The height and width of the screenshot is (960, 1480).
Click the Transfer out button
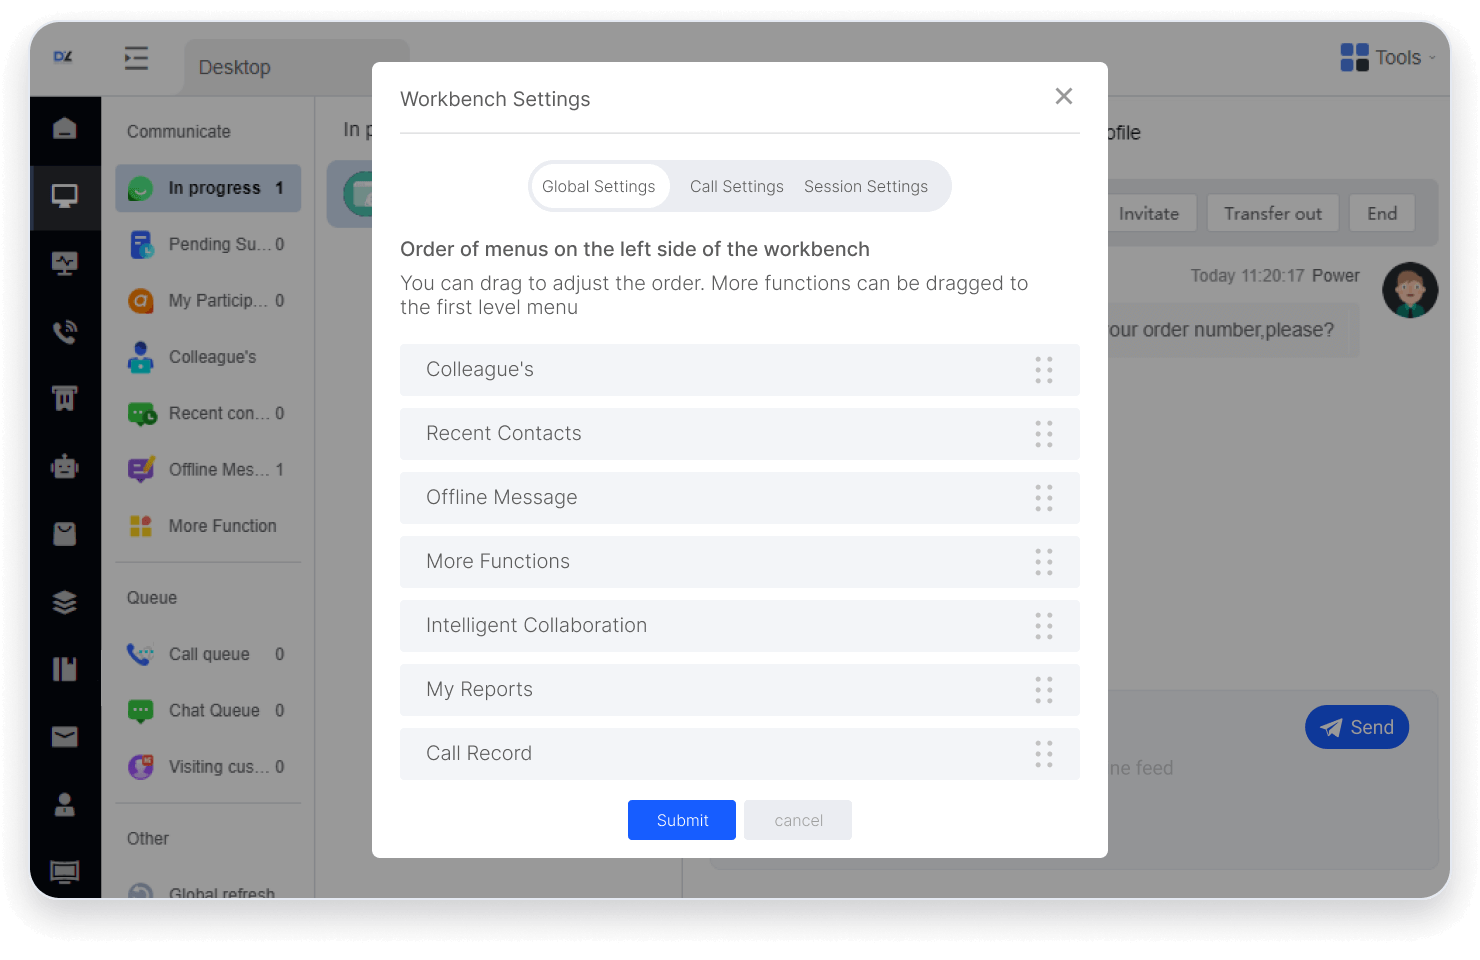(1272, 214)
